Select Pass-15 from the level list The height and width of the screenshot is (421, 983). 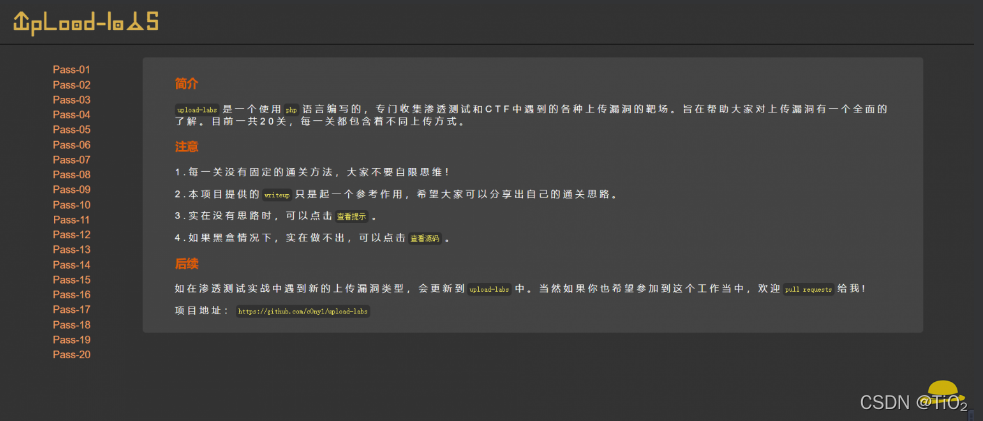71,279
